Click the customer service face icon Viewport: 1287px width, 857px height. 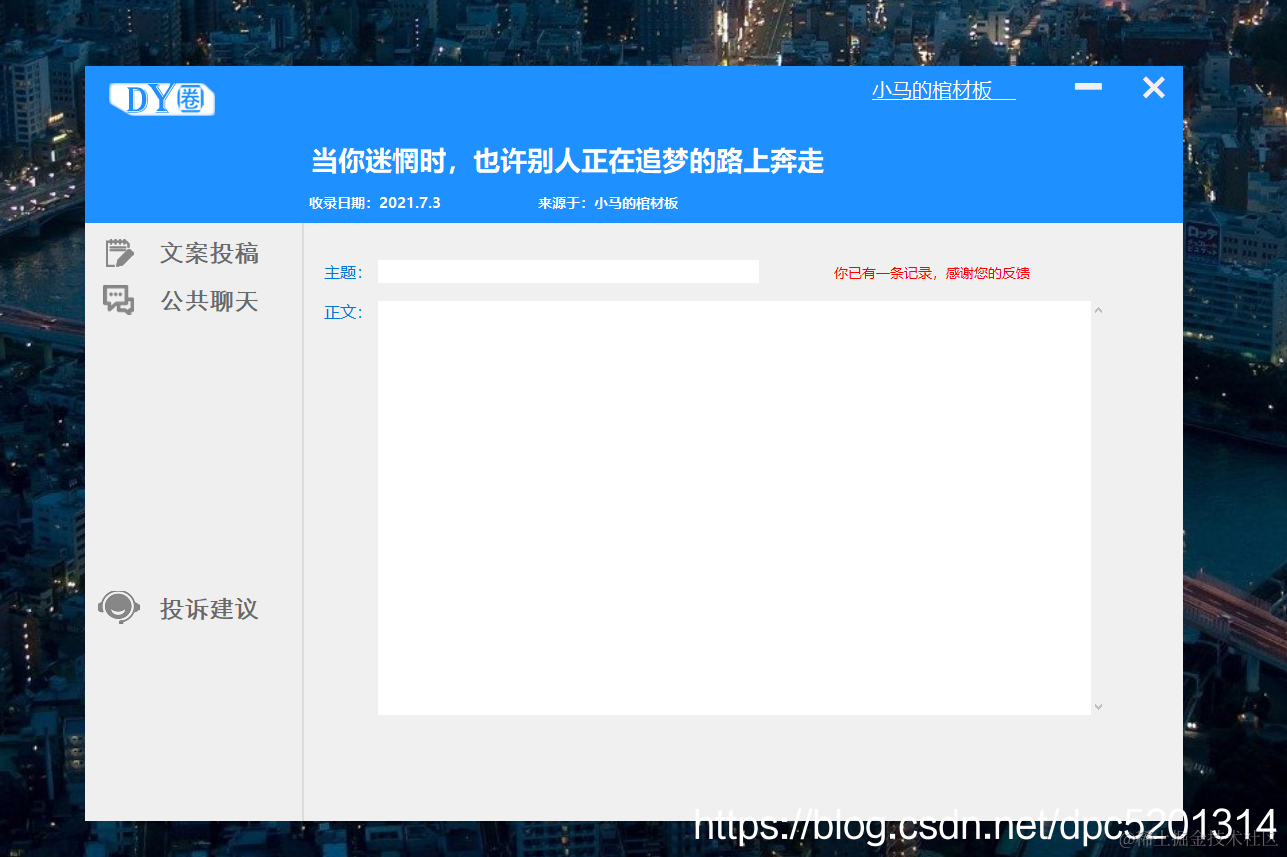[119, 607]
